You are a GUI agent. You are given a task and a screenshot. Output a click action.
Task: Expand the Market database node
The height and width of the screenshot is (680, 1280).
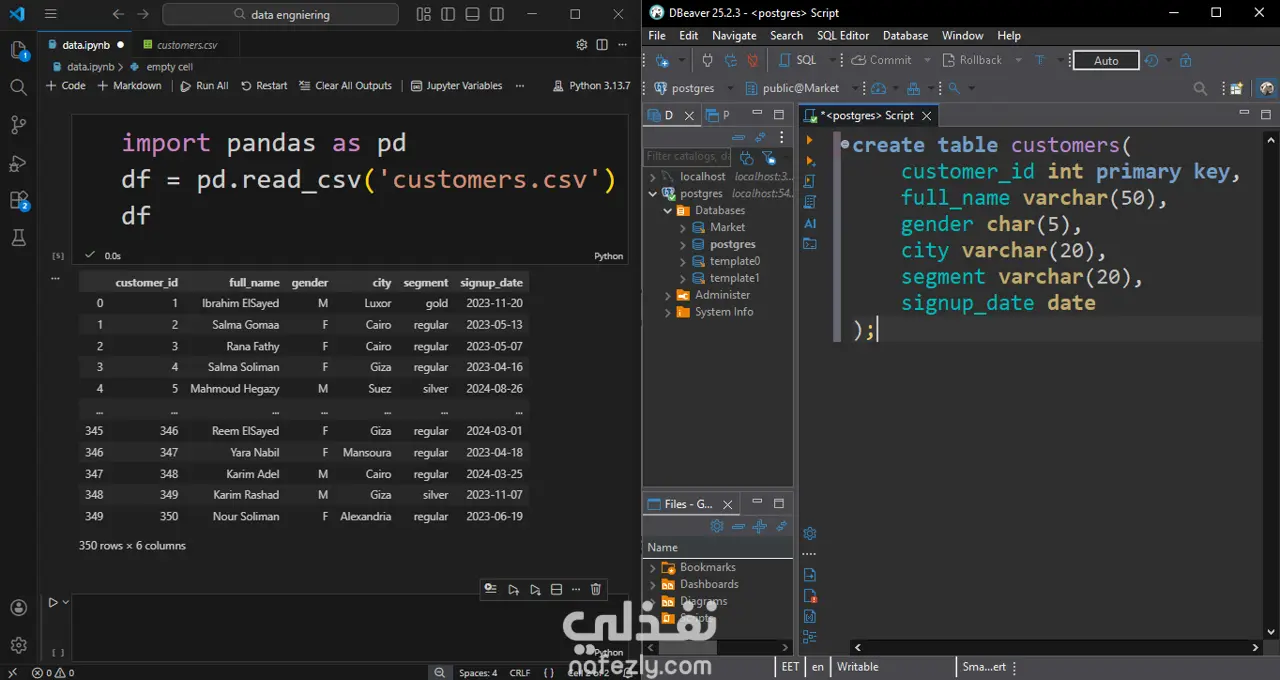[x=683, y=228]
